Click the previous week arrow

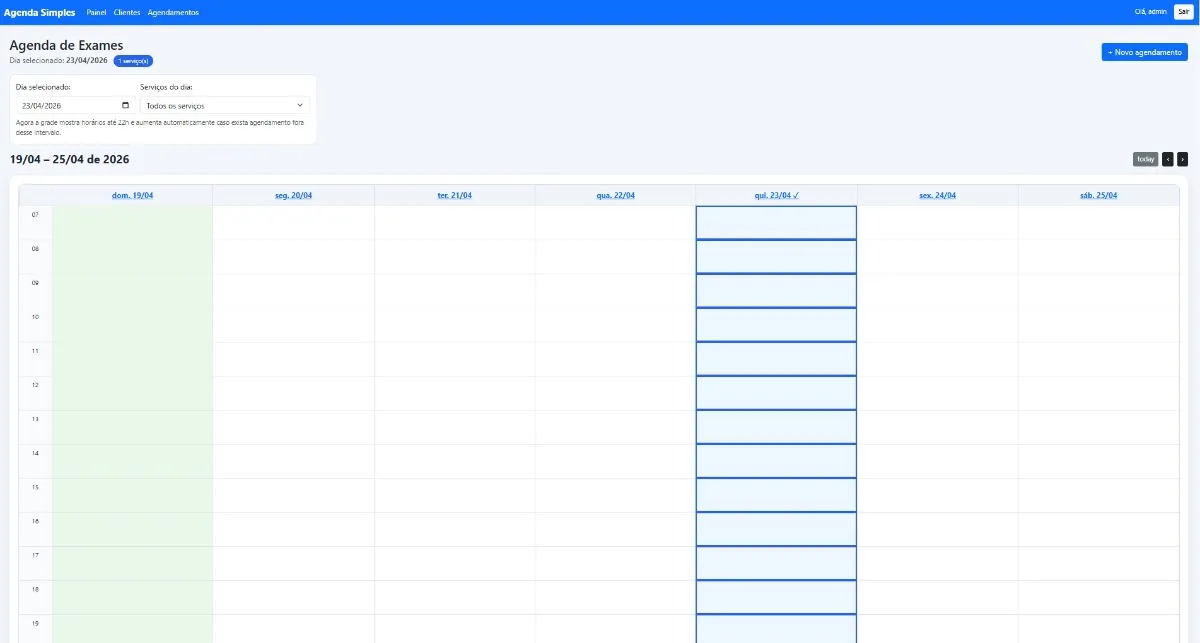(1166, 158)
